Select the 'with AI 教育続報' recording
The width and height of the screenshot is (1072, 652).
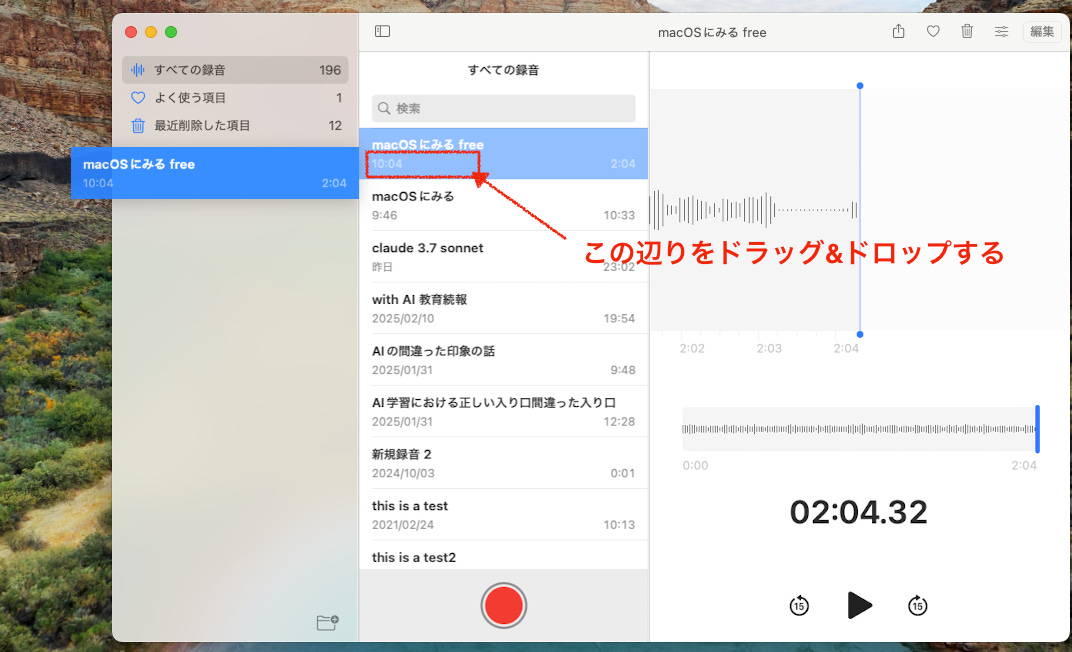tap(503, 308)
